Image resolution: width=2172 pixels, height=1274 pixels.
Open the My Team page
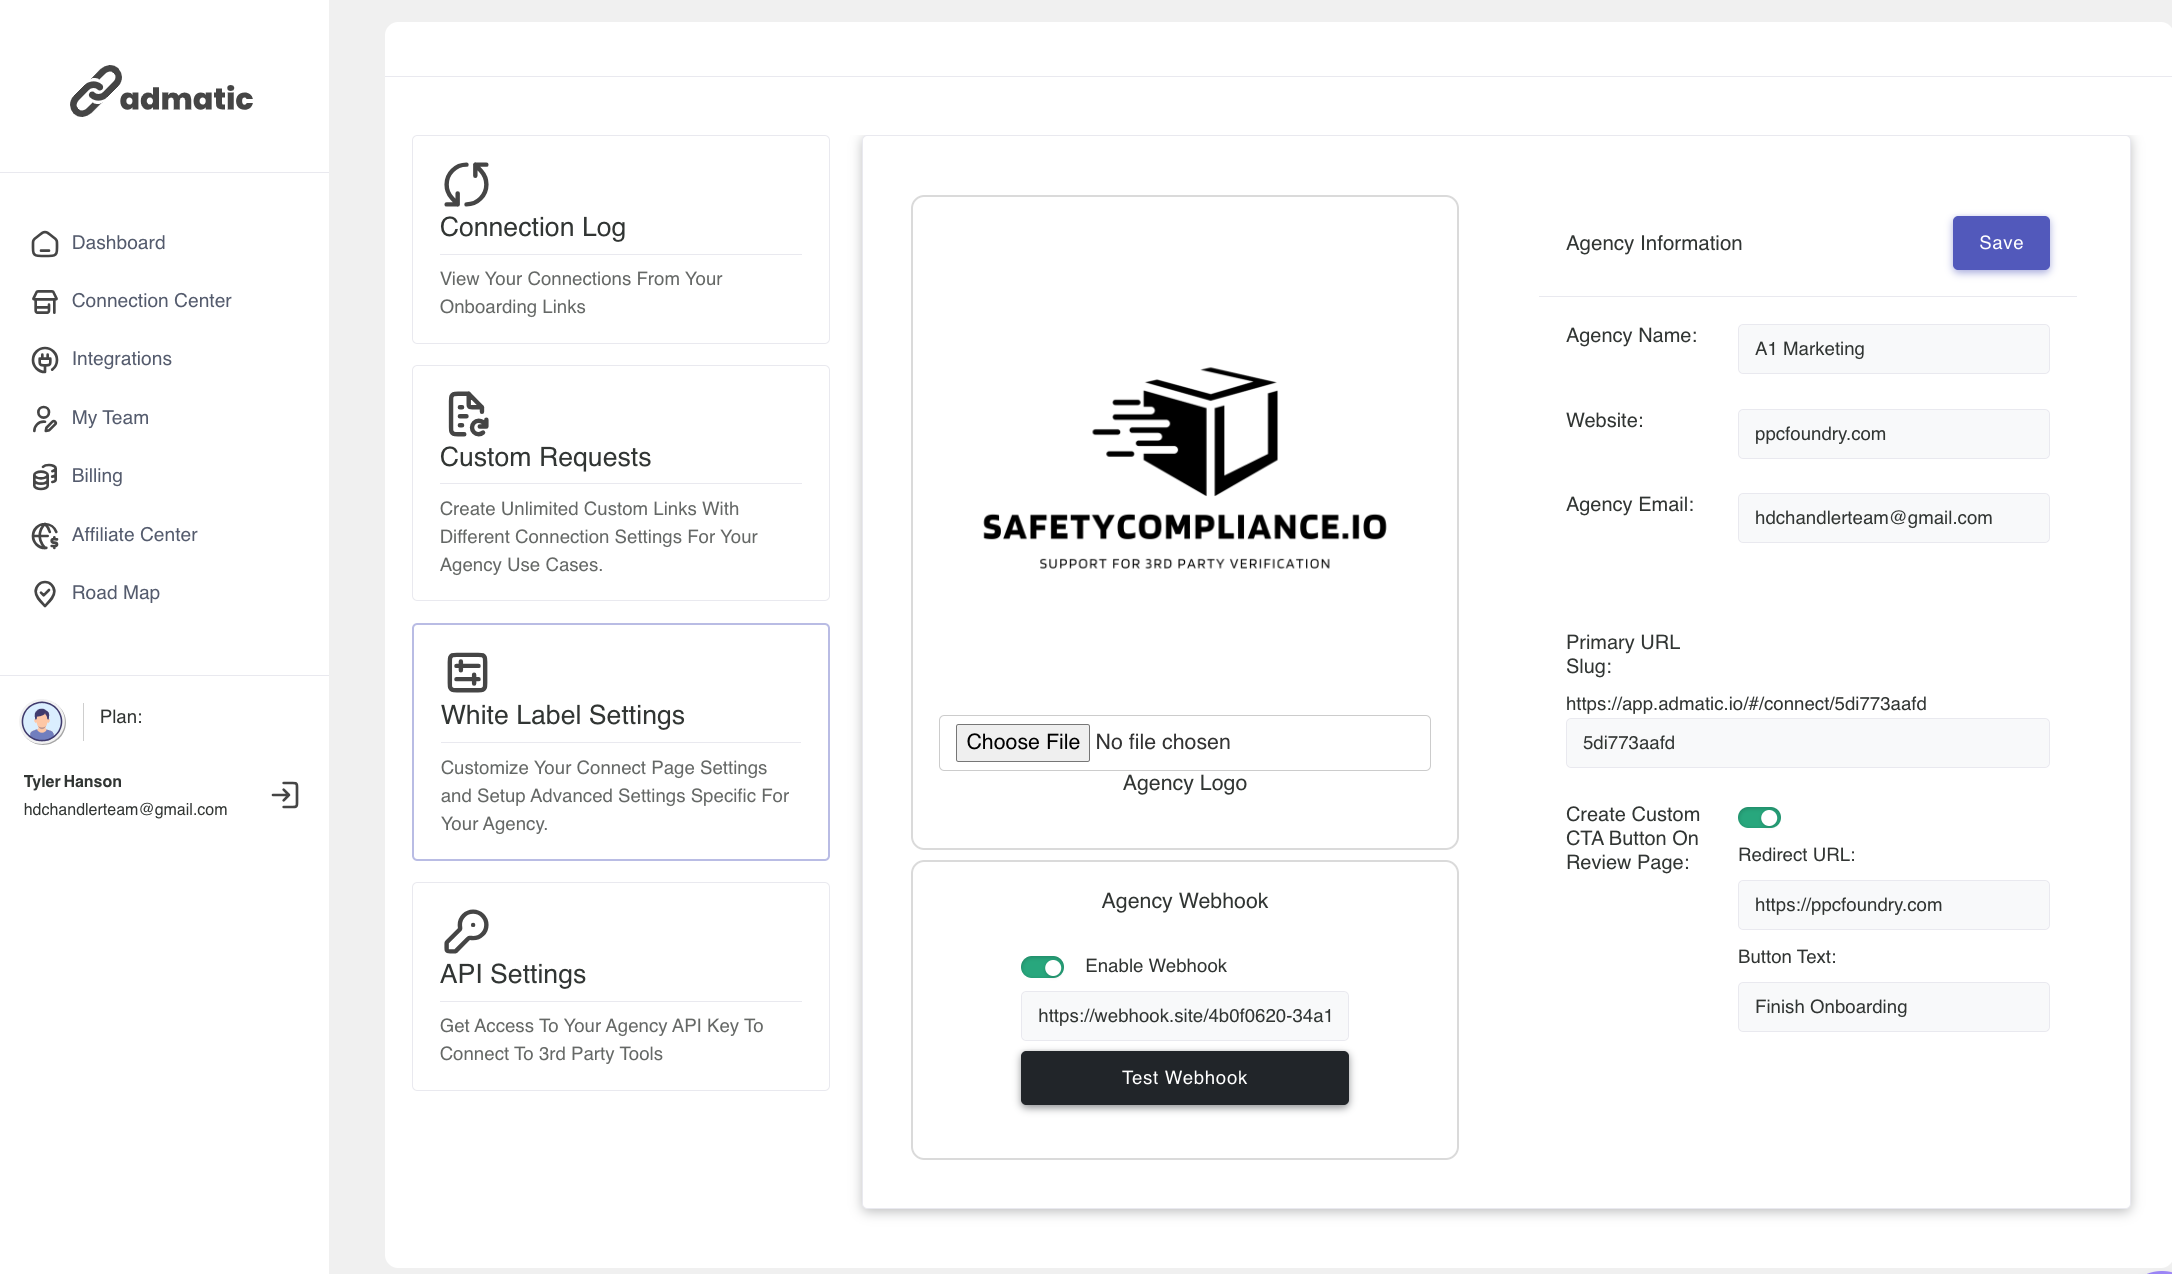click(110, 418)
